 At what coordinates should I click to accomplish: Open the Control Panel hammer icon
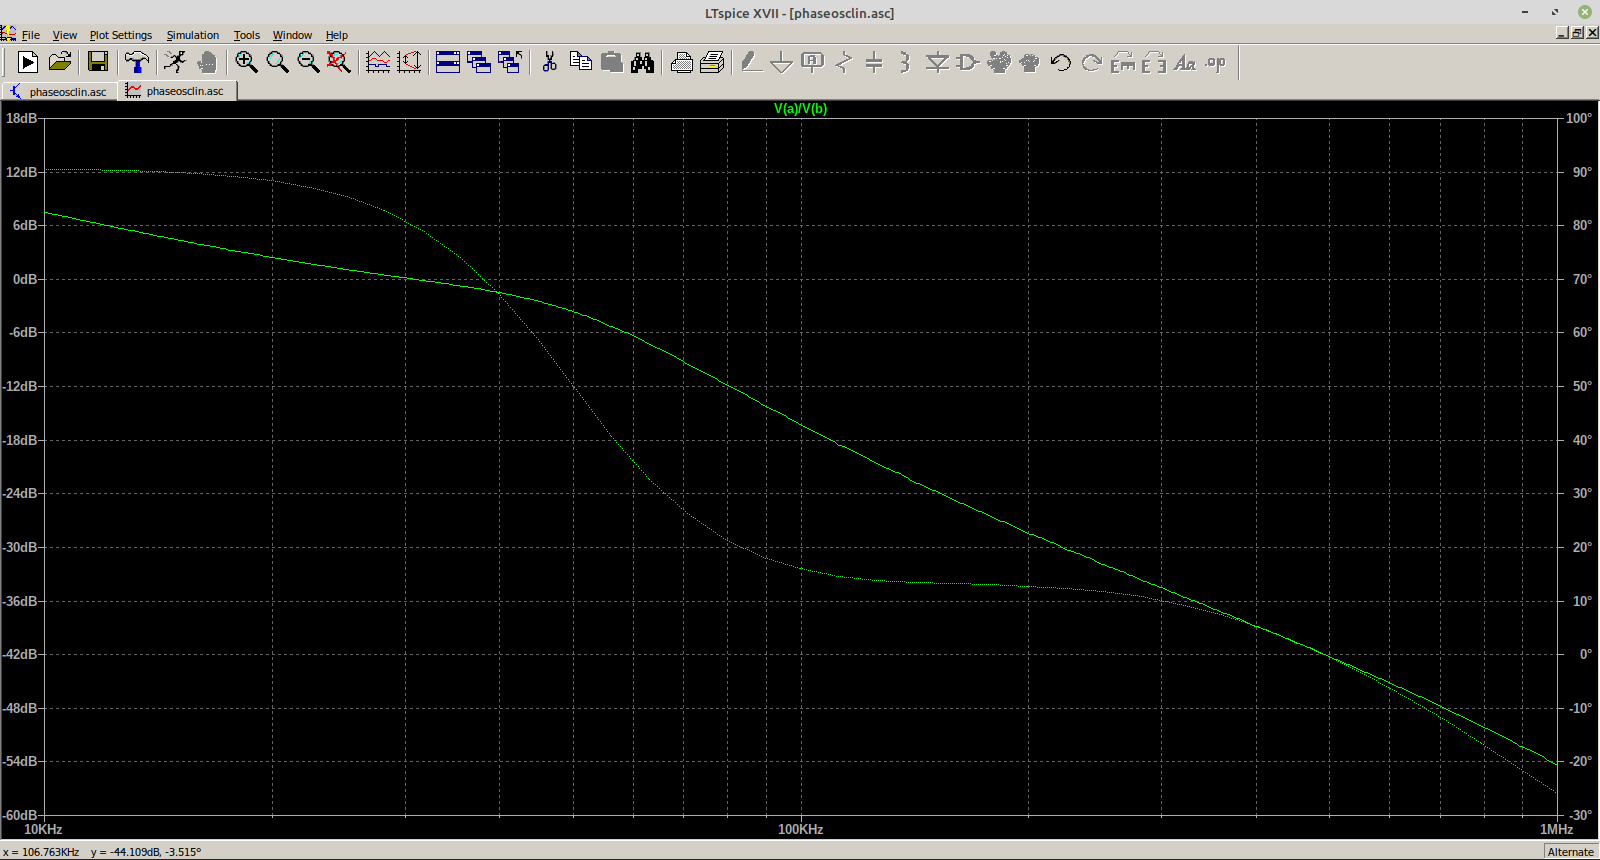point(137,62)
